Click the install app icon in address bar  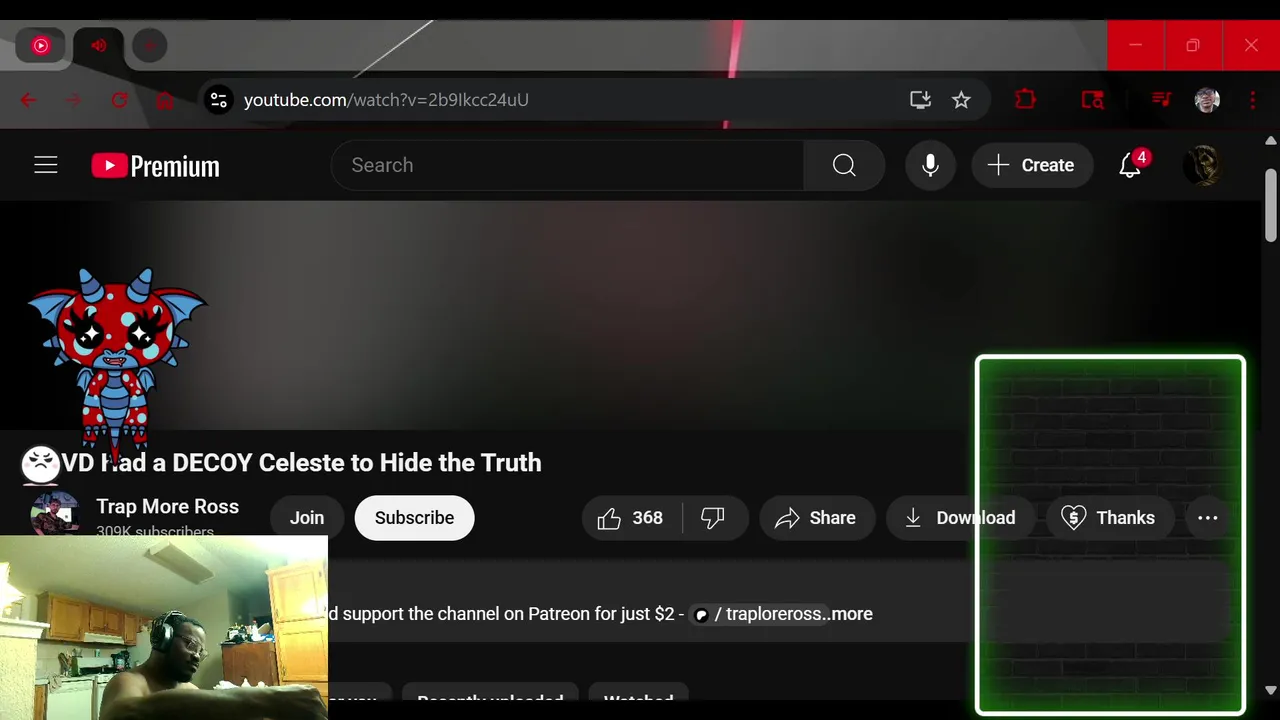pyautogui.click(x=920, y=99)
